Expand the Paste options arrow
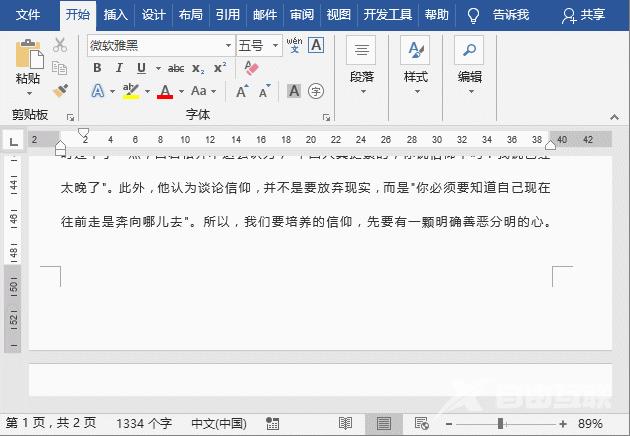Image resolution: width=630 pixels, height=436 pixels. [29, 93]
